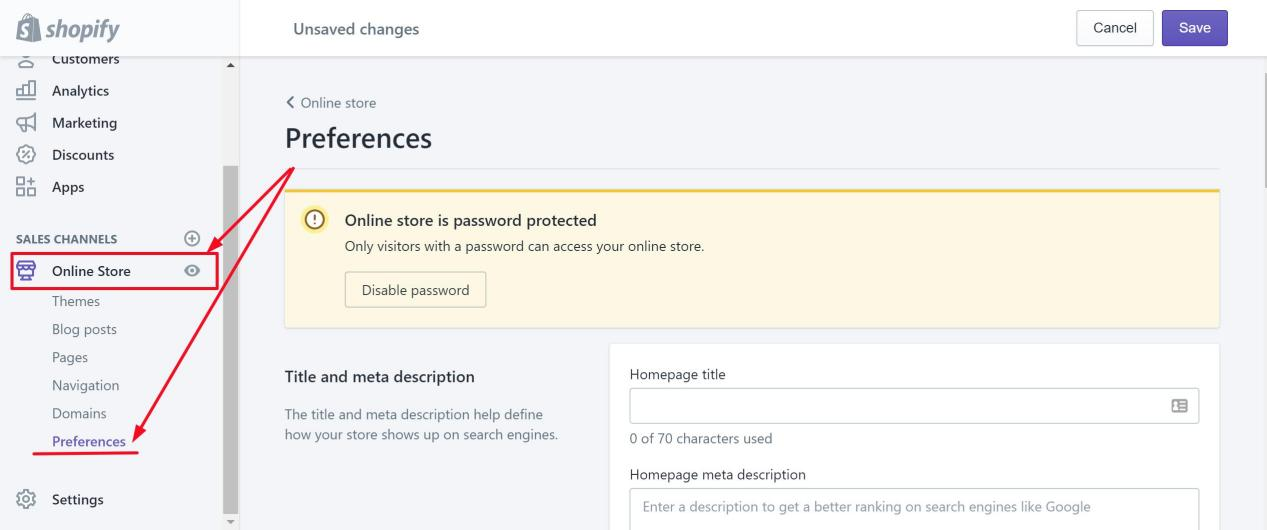The image size is (1267, 530).
Task: View online store with eye icon
Action: 193,271
